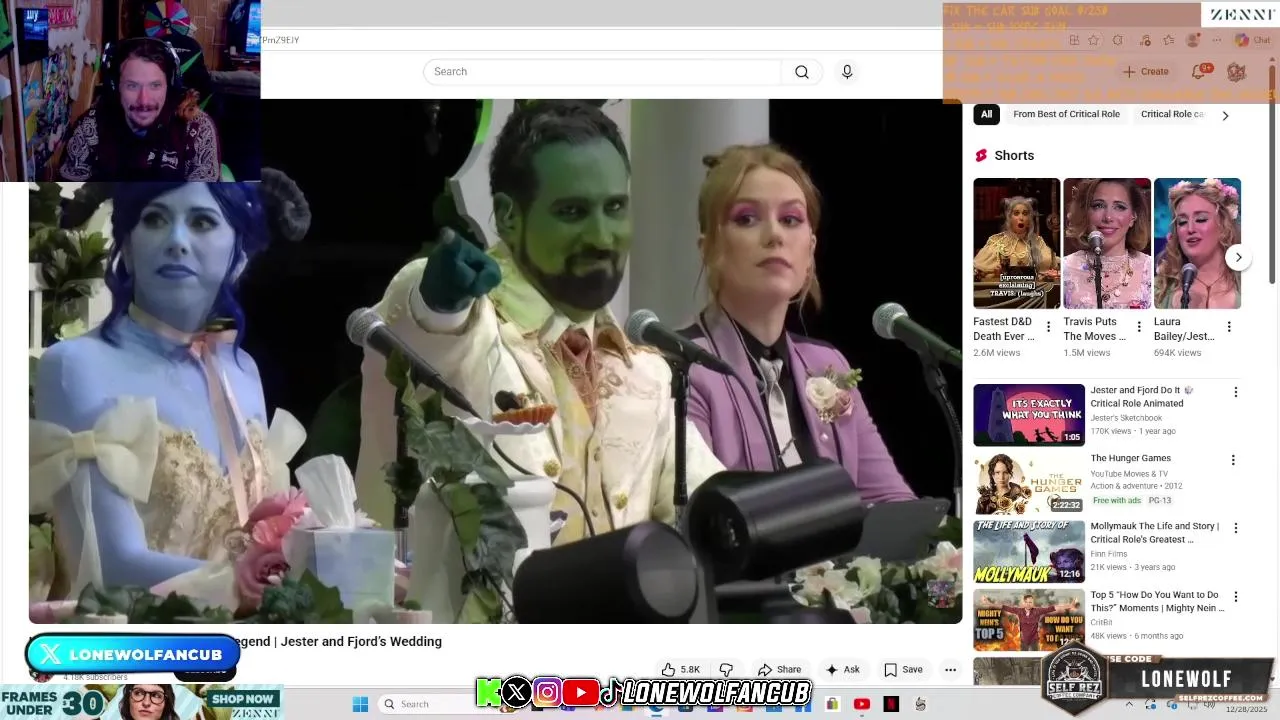1280x720 pixels.
Task: Show next Shorts with arrow button
Action: coord(1238,257)
